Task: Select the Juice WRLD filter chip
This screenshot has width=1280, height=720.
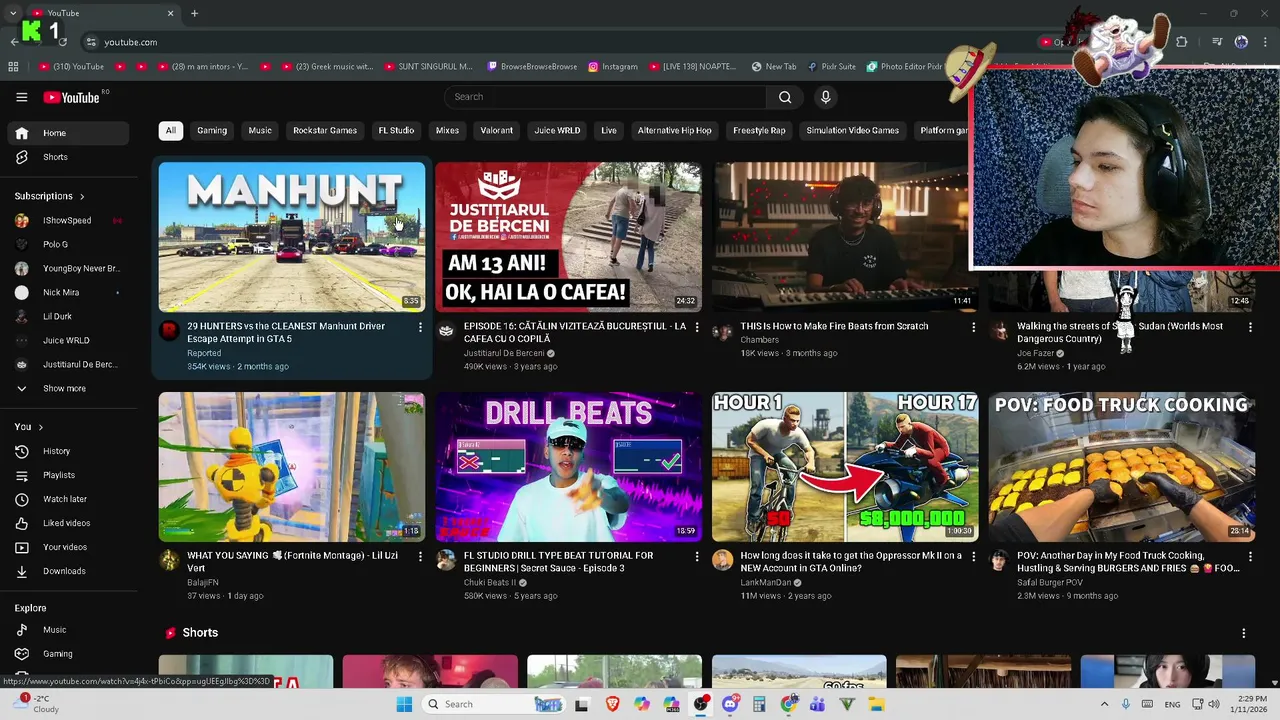Action: 557,130
